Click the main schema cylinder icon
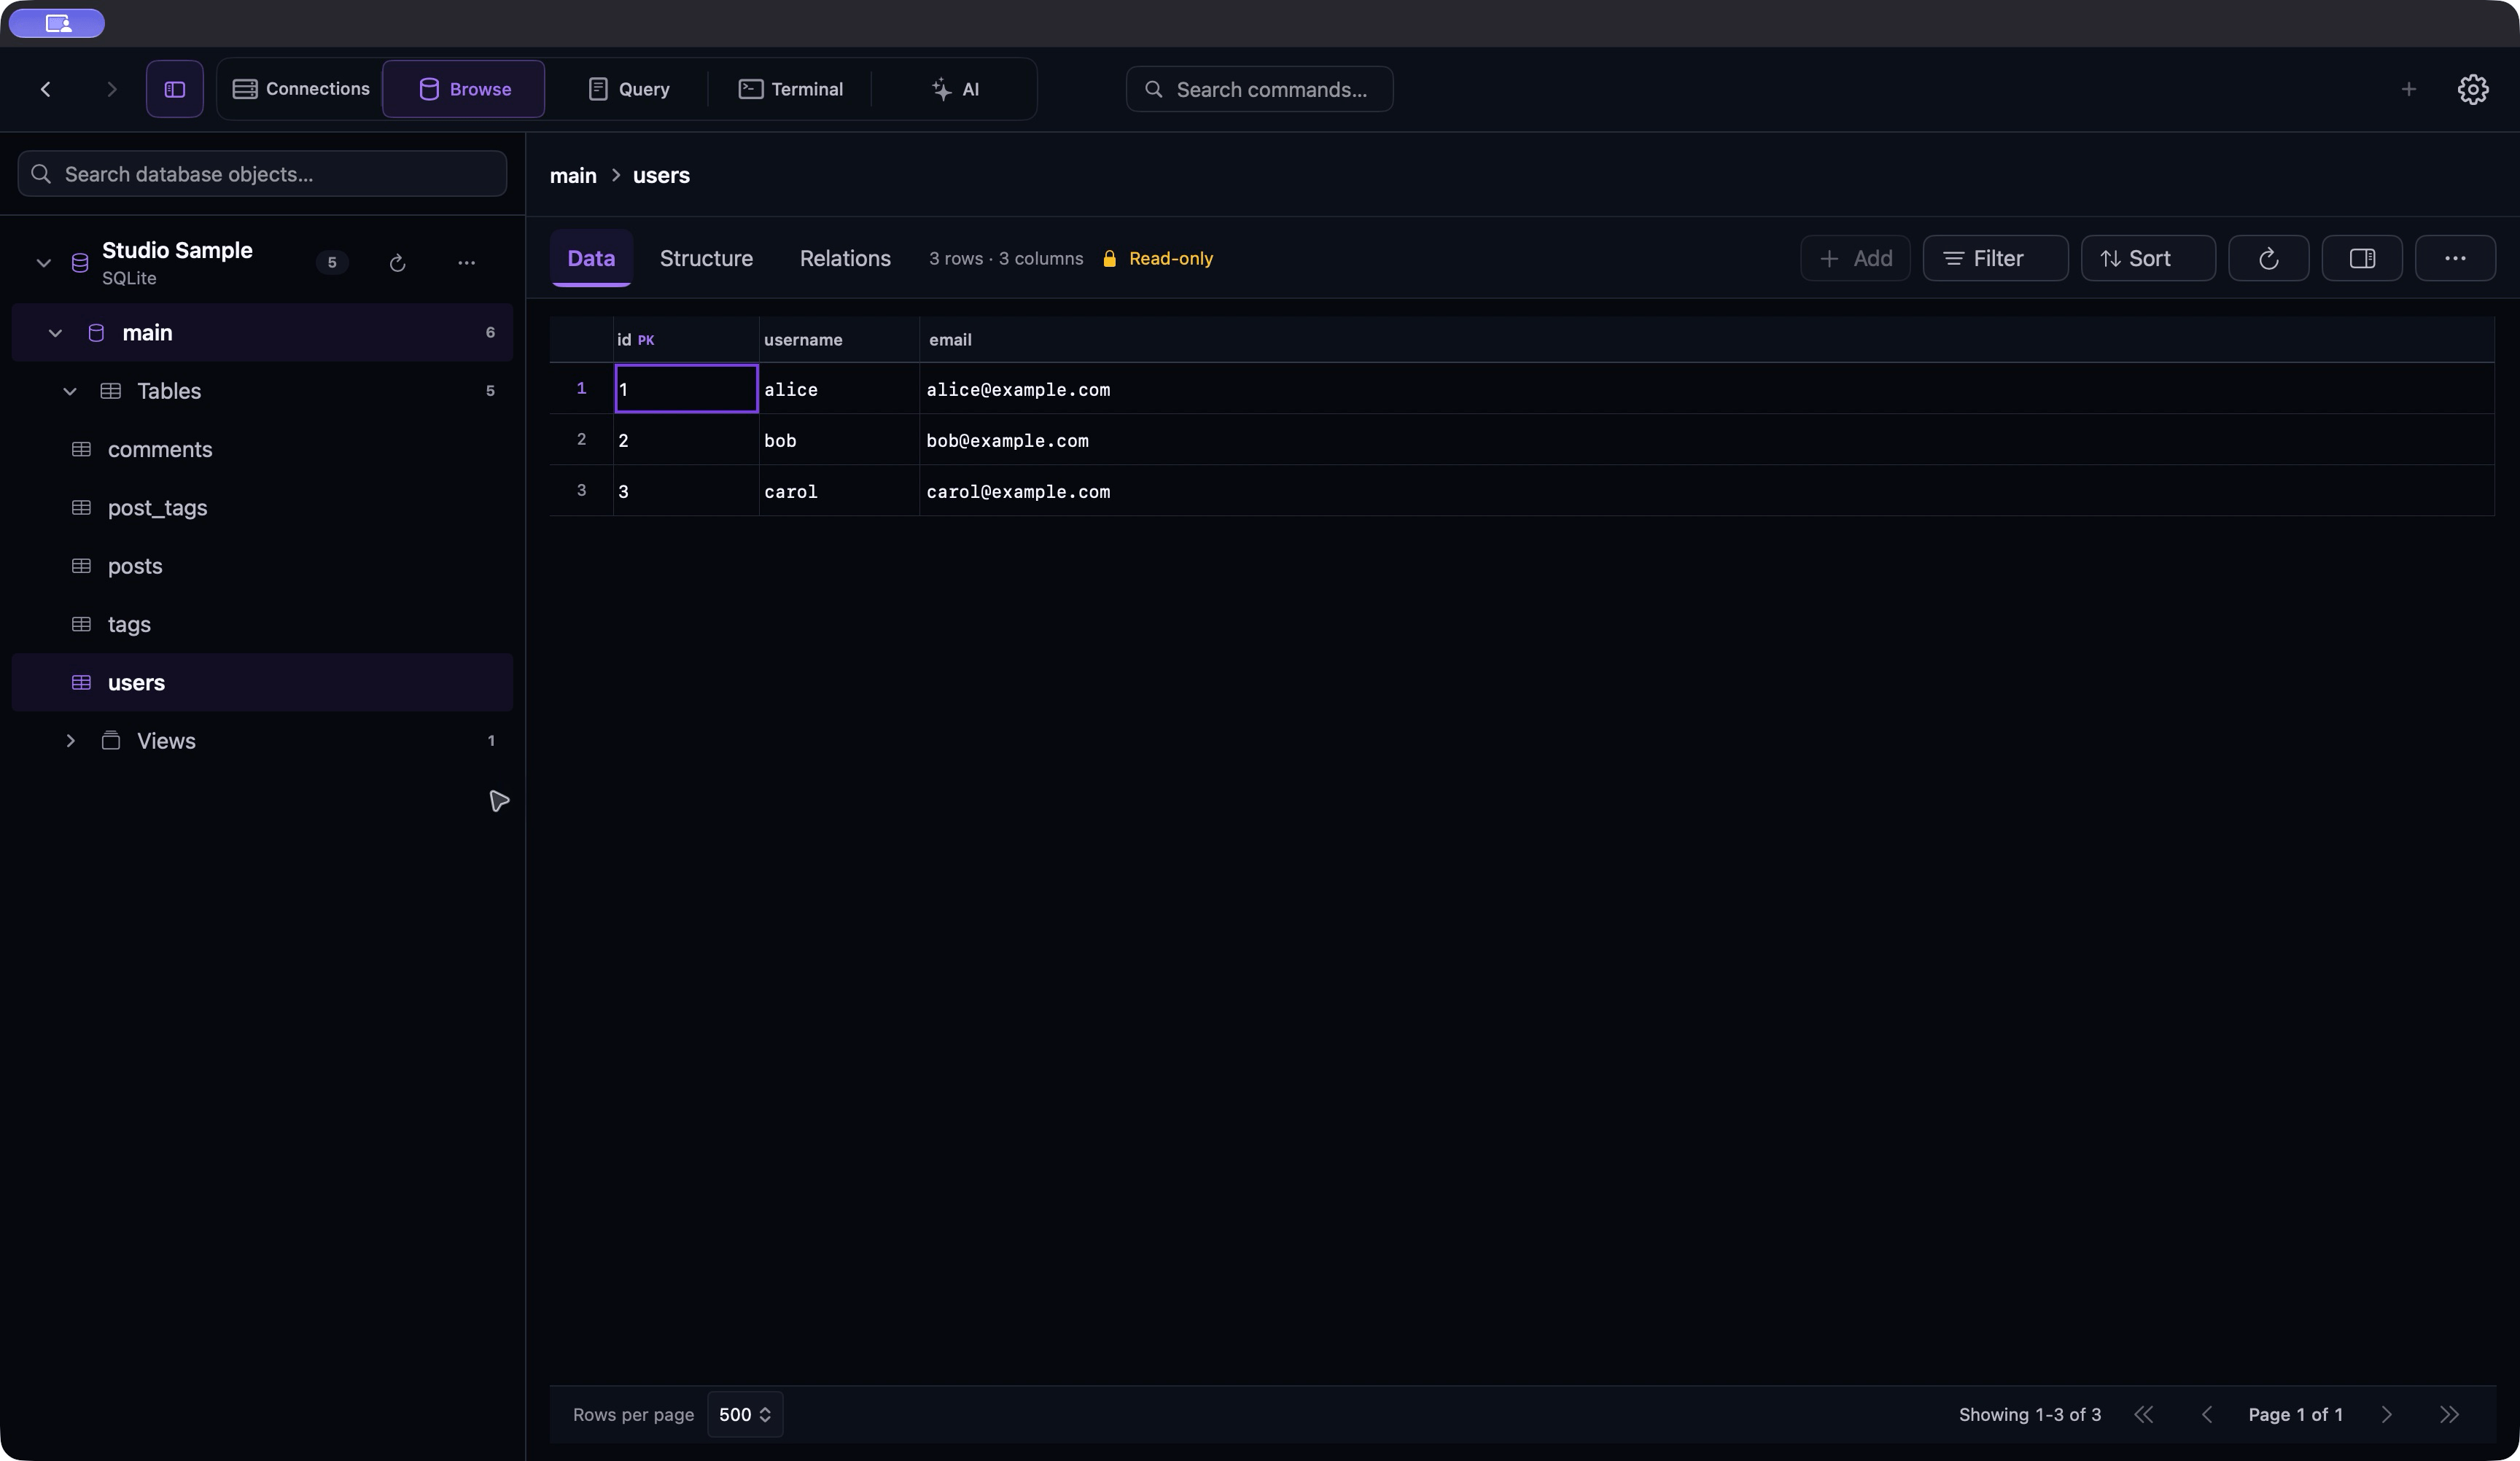2520x1461 pixels. (x=96, y=333)
